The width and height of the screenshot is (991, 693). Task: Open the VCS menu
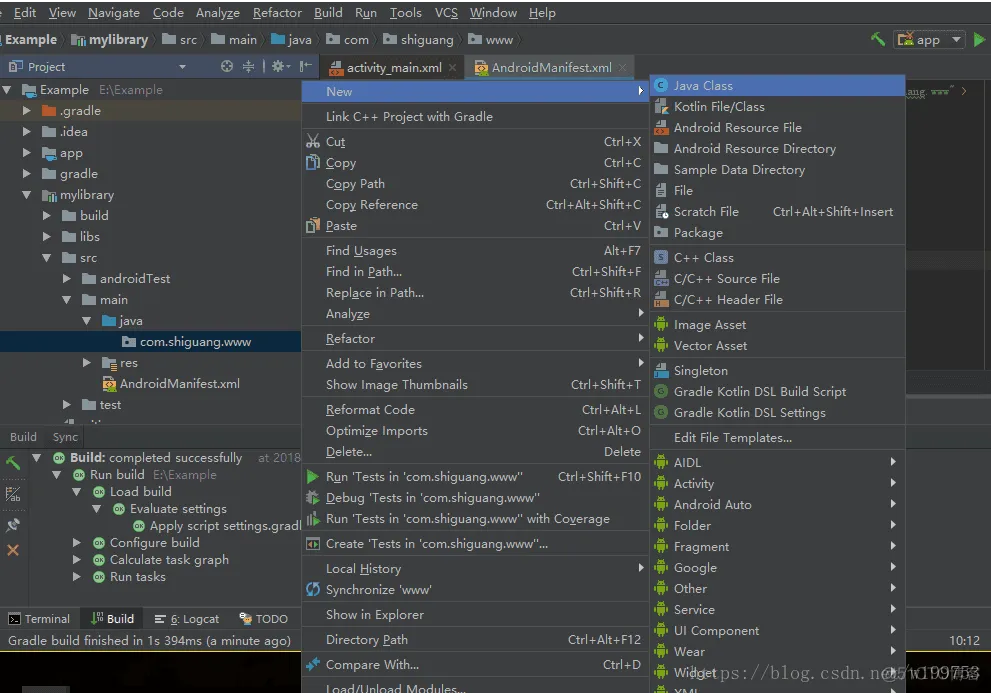click(x=446, y=13)
